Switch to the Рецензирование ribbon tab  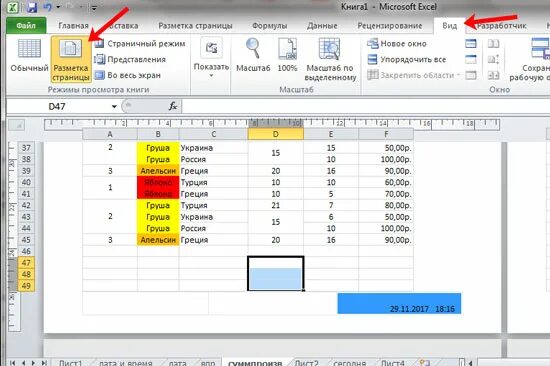(390, 26)
